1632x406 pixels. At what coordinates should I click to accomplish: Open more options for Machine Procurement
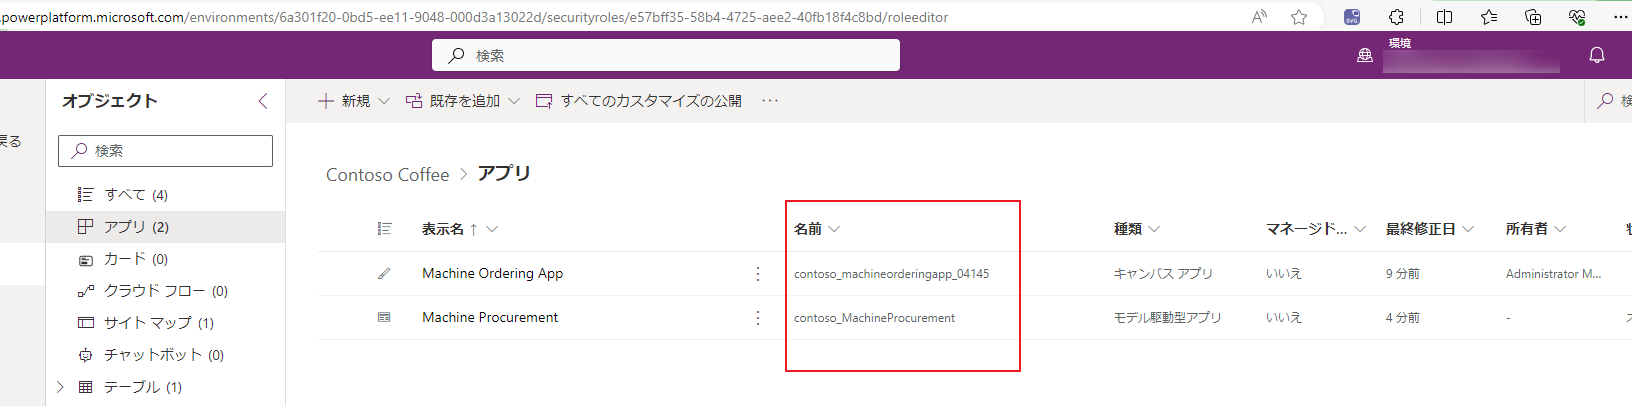click(758, 317)
